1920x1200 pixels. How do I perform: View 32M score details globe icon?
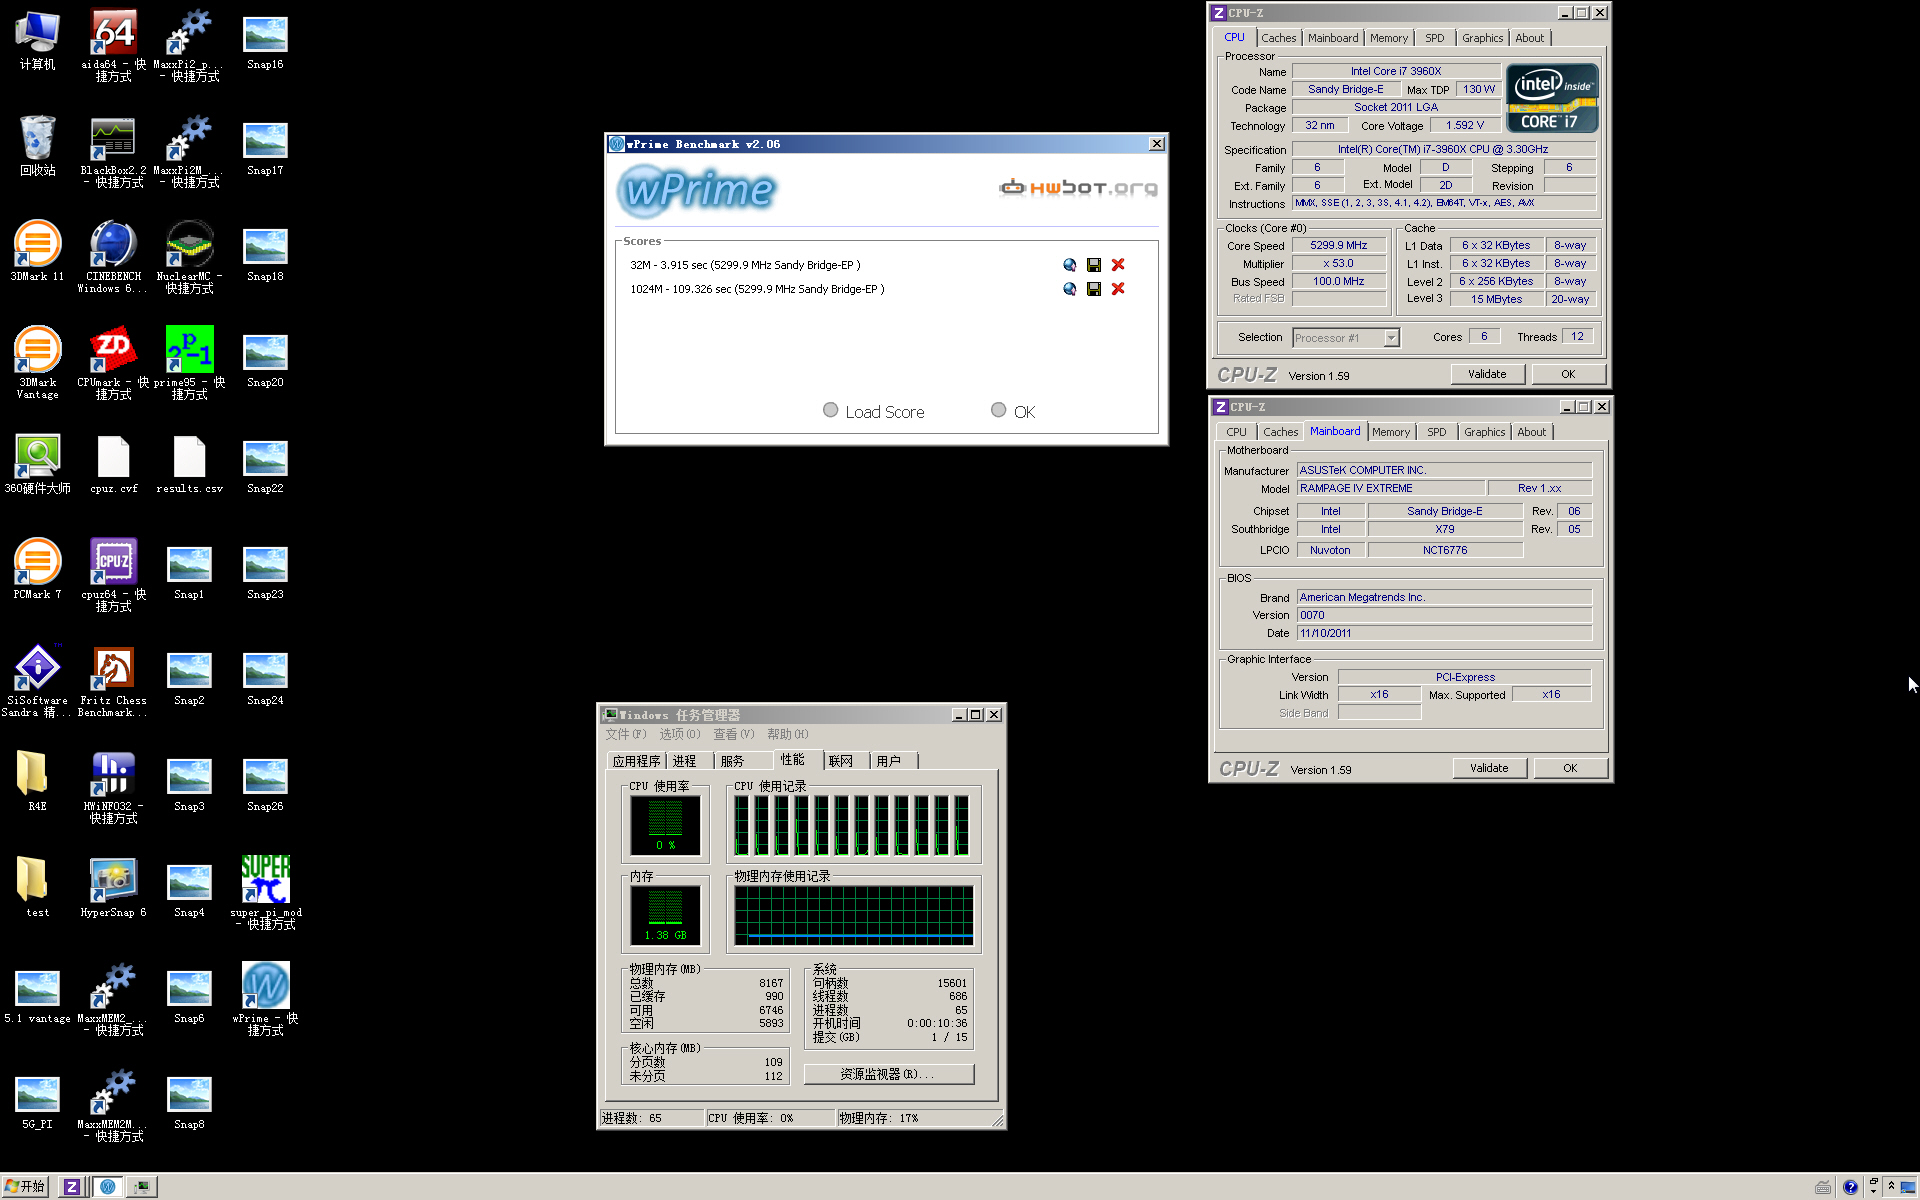point(1069,265)
